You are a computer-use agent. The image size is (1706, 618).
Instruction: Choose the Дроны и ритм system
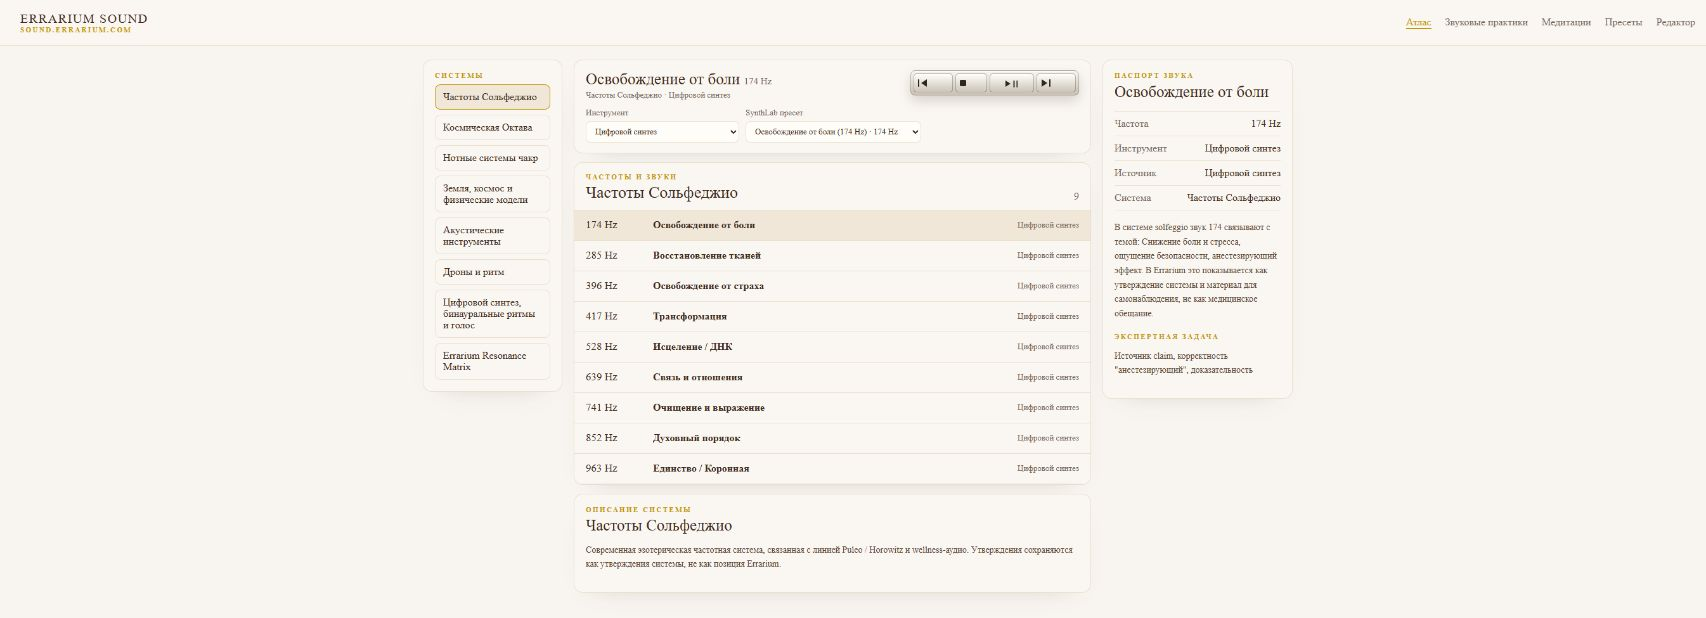coord(492,272)
